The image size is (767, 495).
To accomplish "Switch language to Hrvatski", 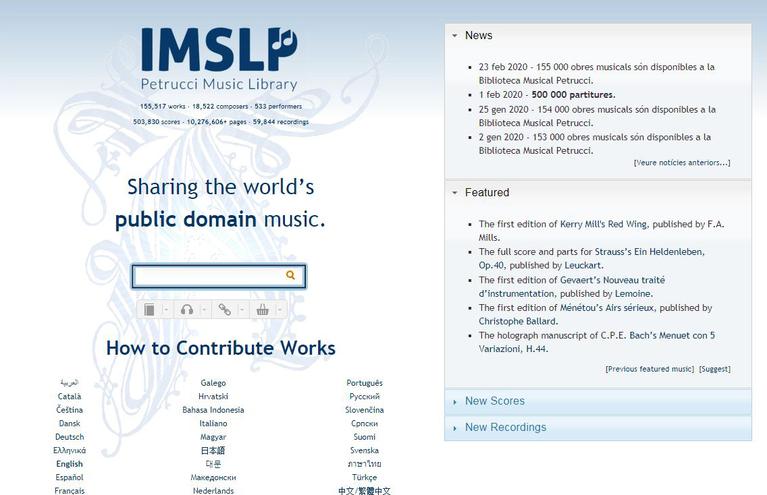I will click(x=213, y=396).
